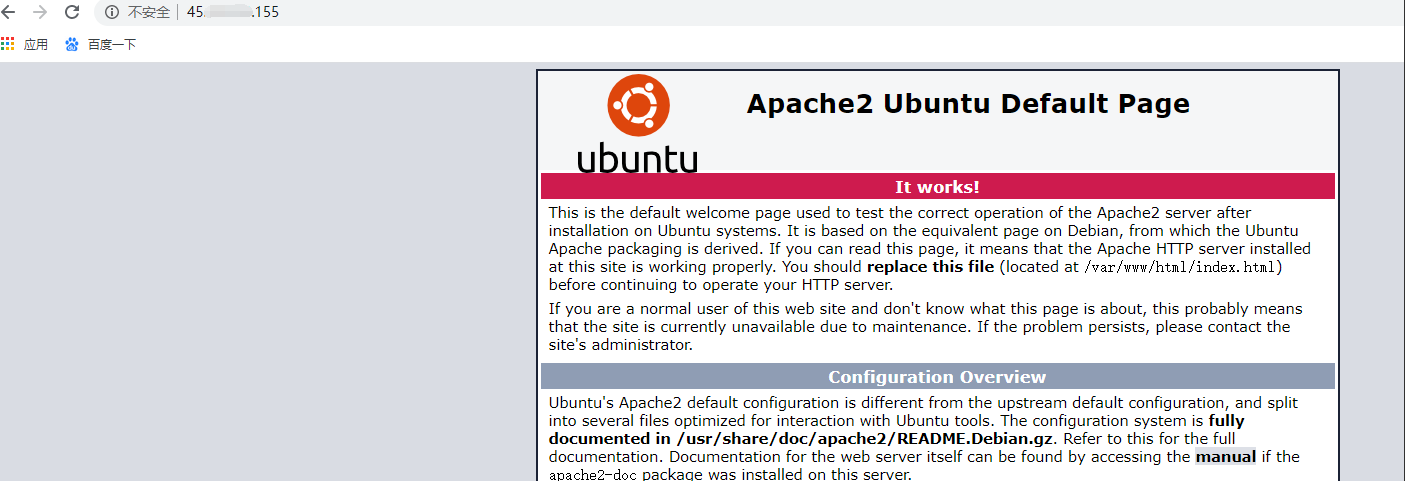Click the orange Ubuntu circle logo
Image resolution: width=1405 pixels, height=481 pixels.
point(638,106)
